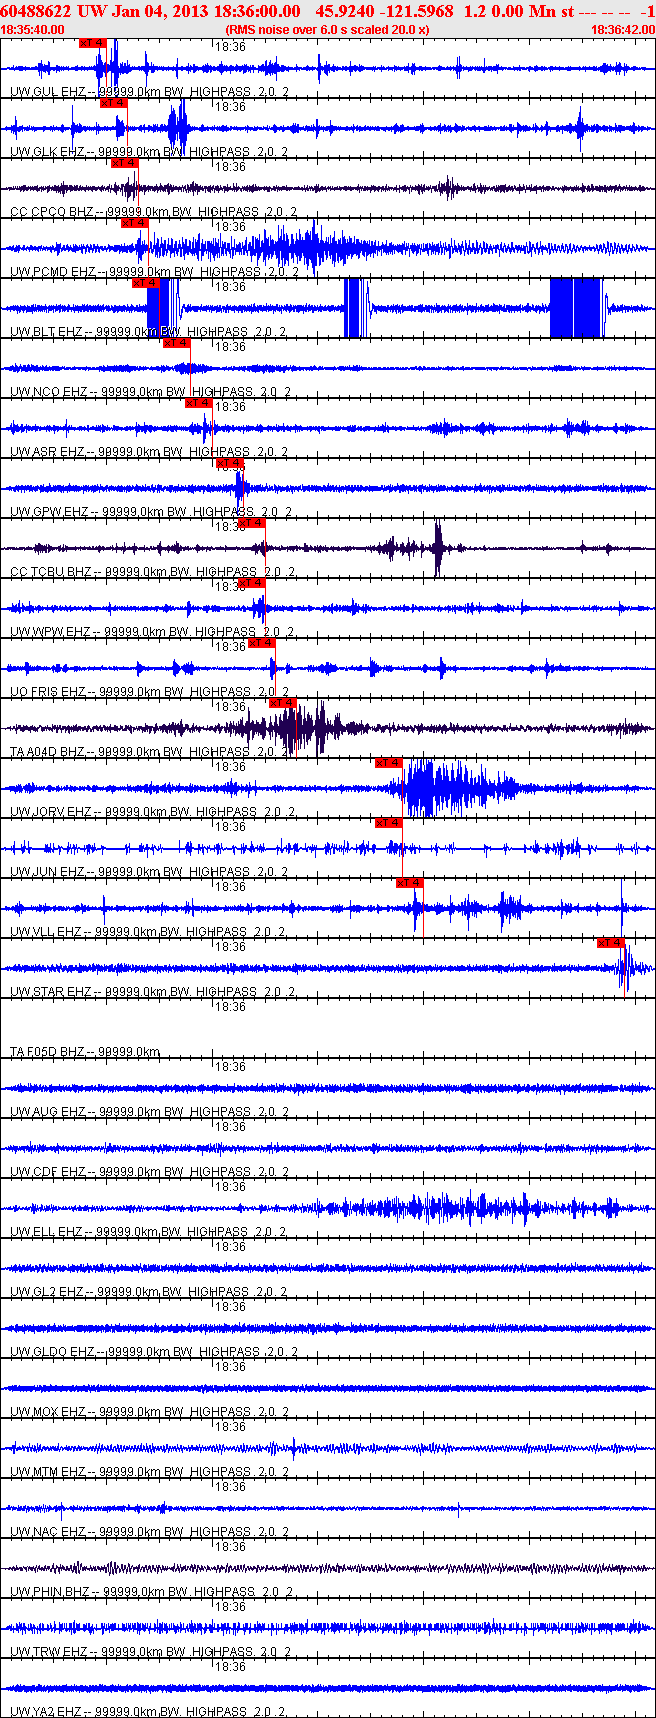The width and height of the screenshot is (656, 1718).
Task: Select the red pick flag on UW.PCMD
Action: 135,223
